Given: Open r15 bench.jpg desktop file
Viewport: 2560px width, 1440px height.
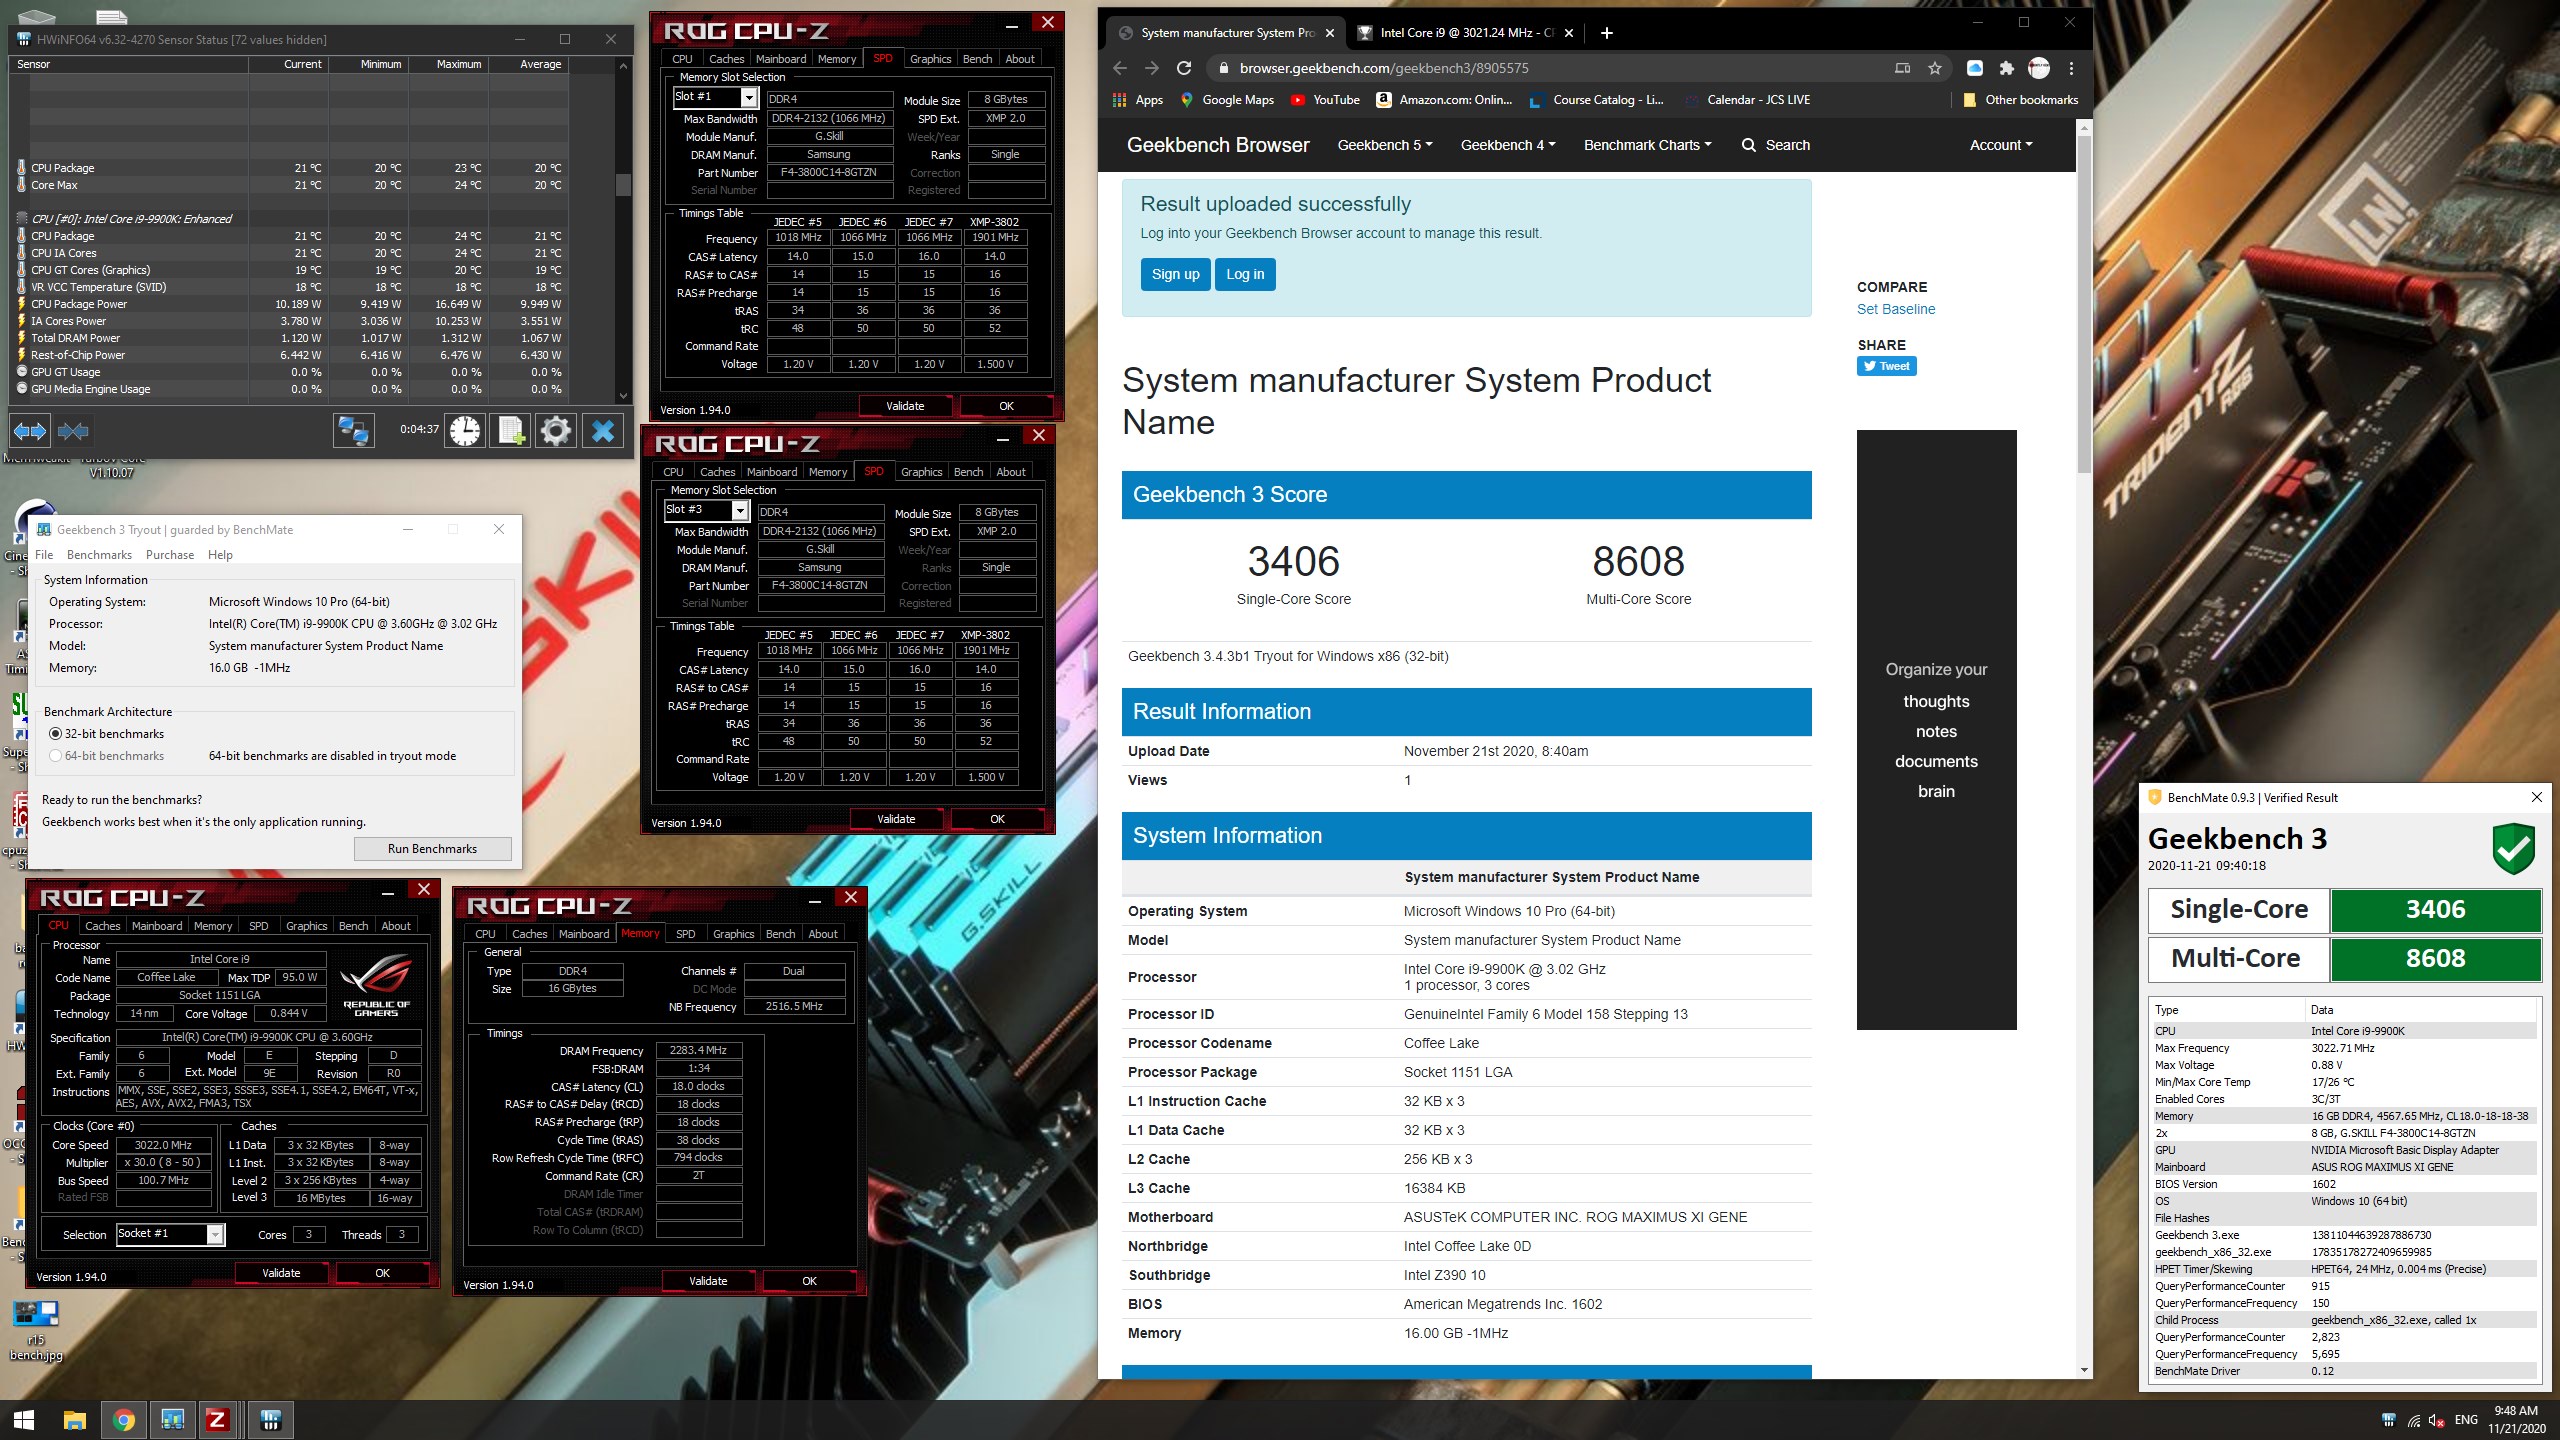Looking at the screenshot, I should tap(36, 1331).
